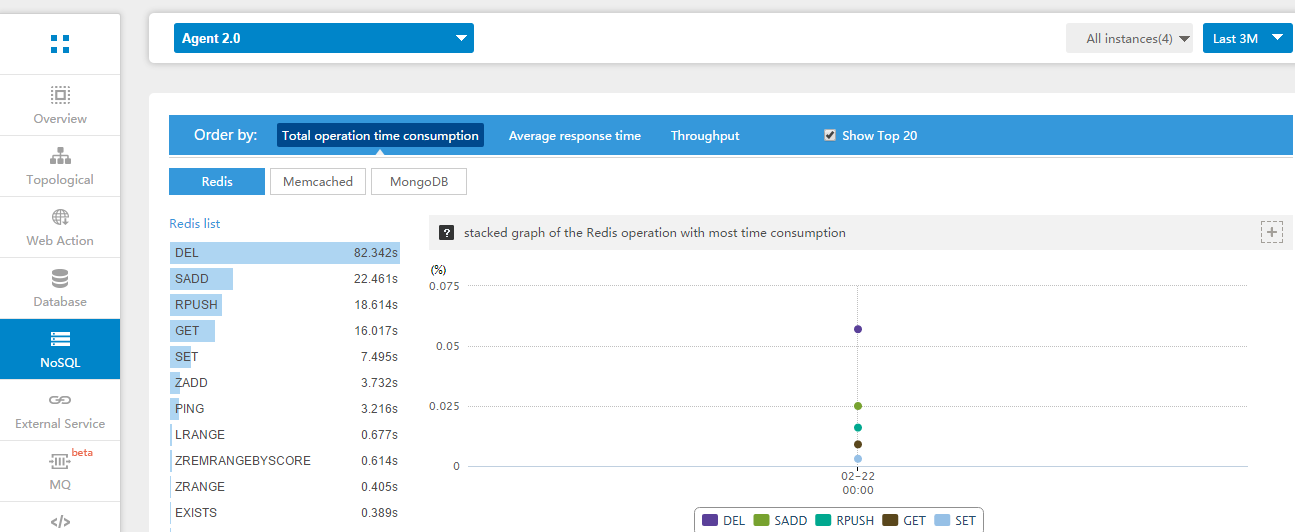The height and width of the screenshot is (532, 1295).
Task: Switch to the Memcached tab
Action: (317, 182)
